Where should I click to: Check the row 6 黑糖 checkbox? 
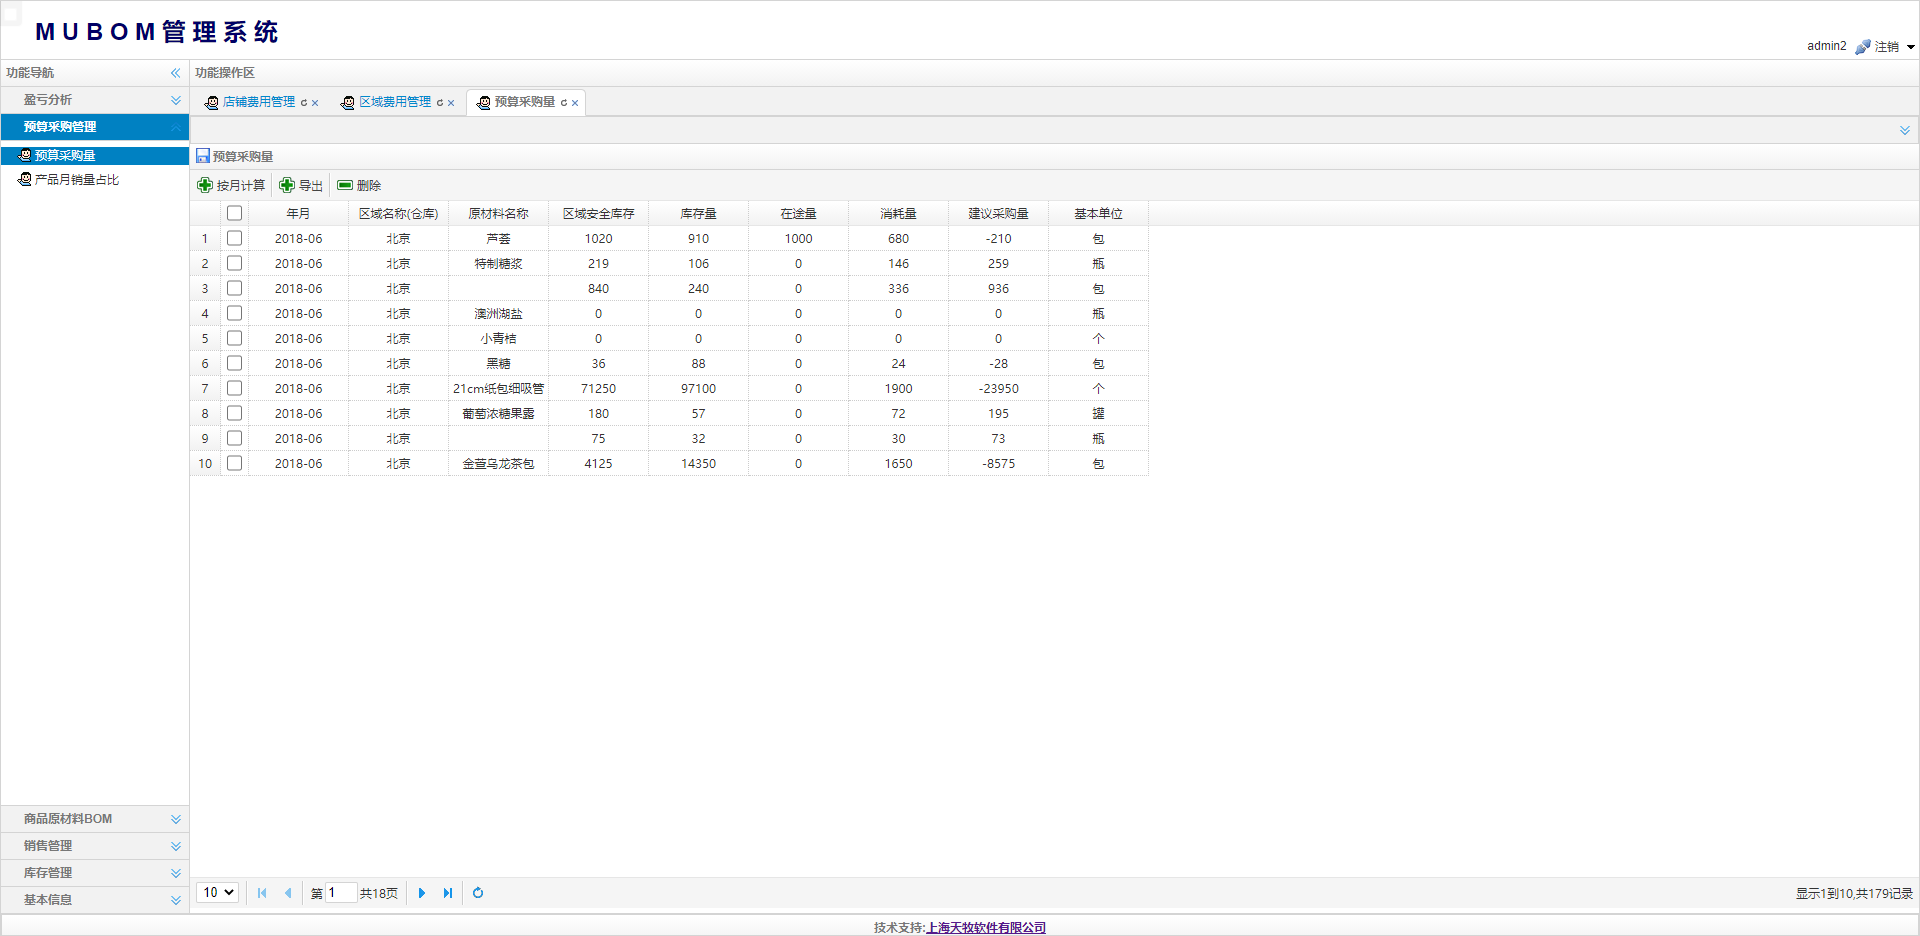coord(234,363)
